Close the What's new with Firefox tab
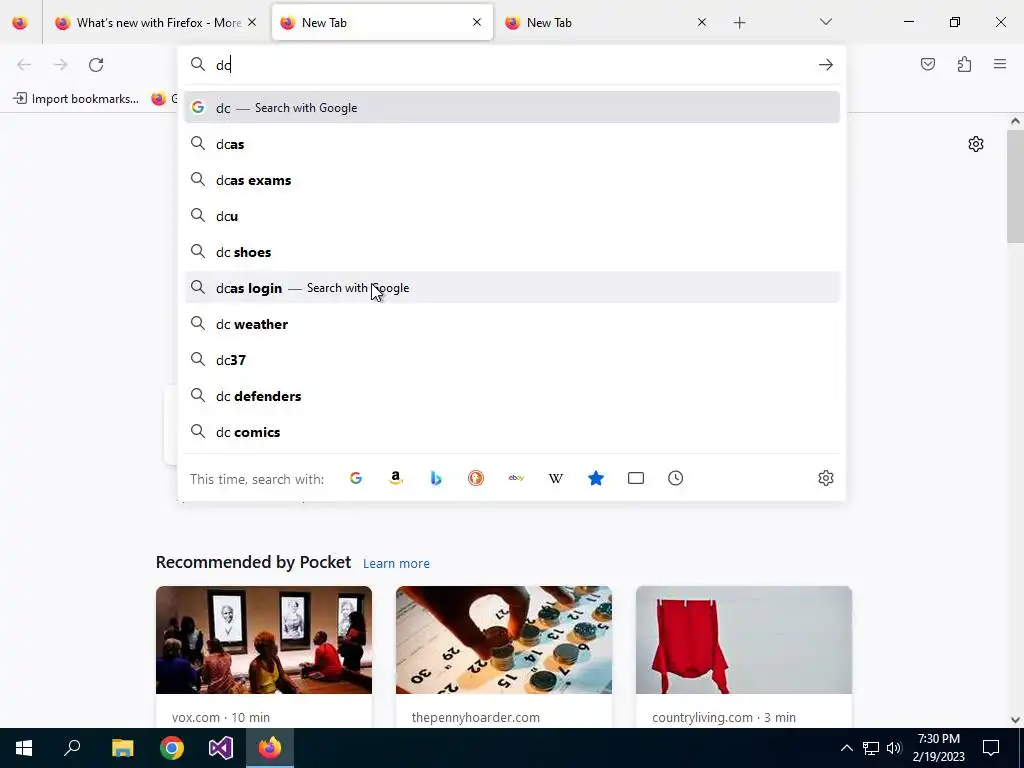The image size is (1024, 768). tap(252, 23)
